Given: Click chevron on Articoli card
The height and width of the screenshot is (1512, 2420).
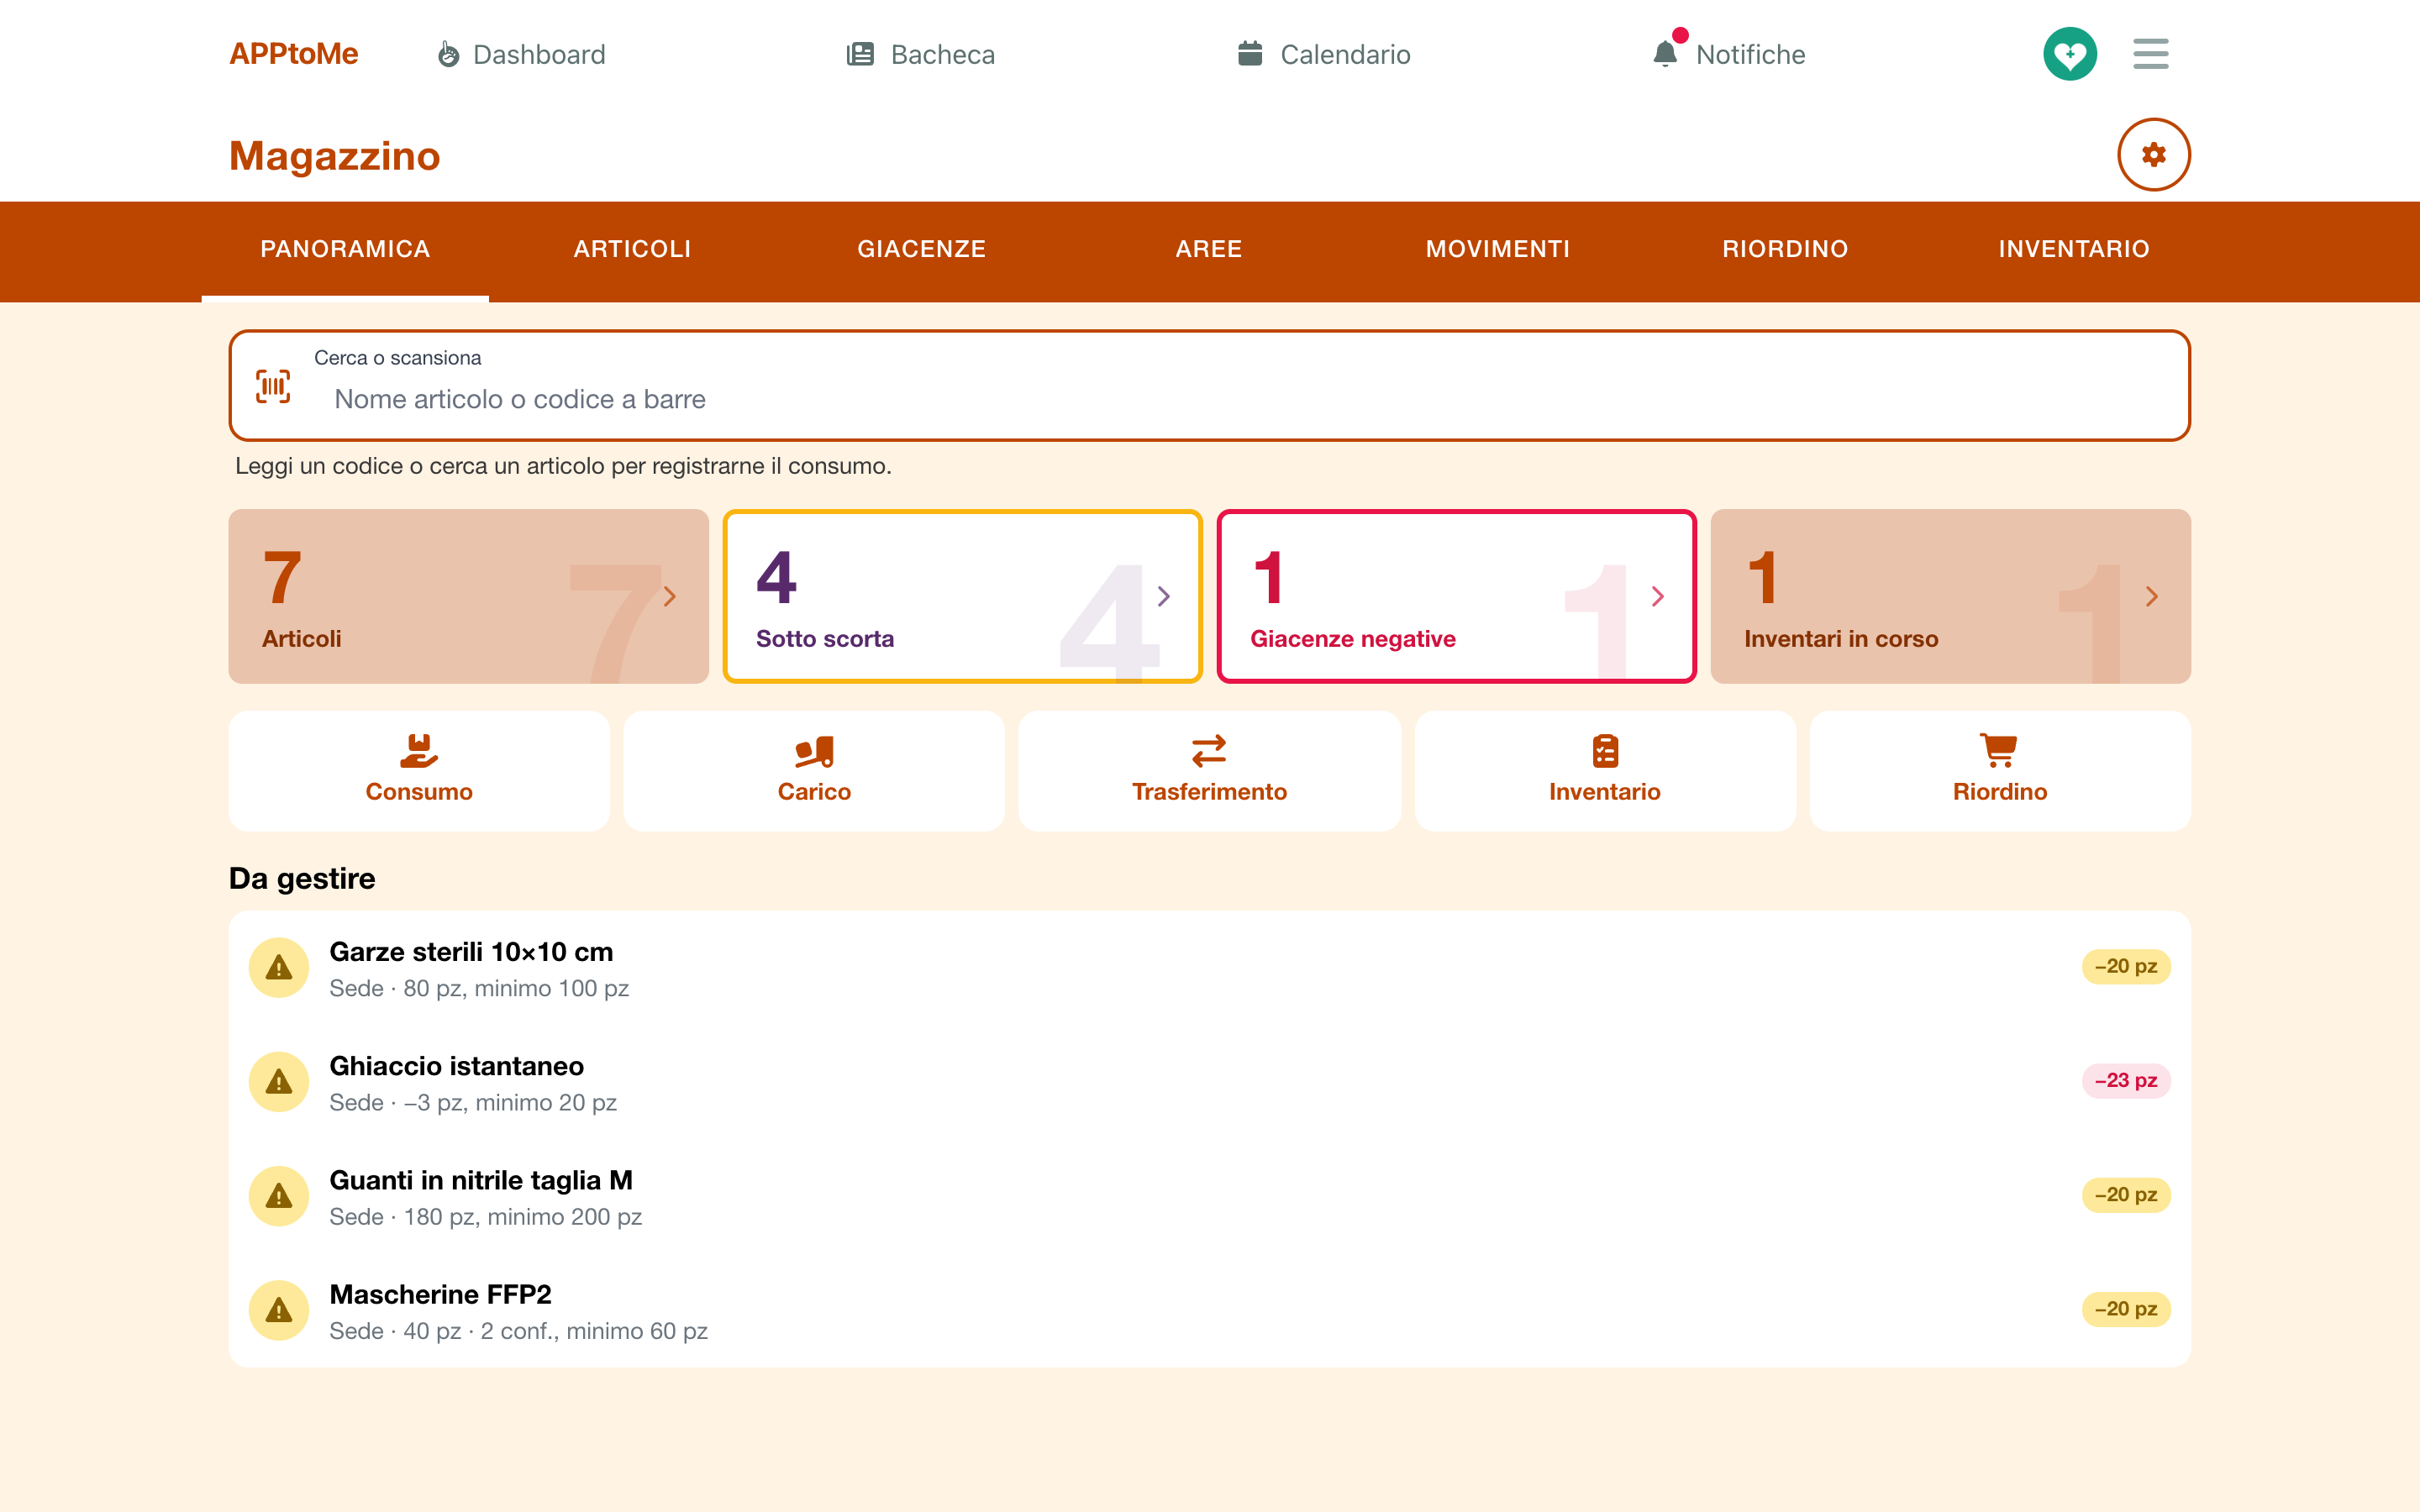Looking at the screenshot, I should (x=670, y=597).
